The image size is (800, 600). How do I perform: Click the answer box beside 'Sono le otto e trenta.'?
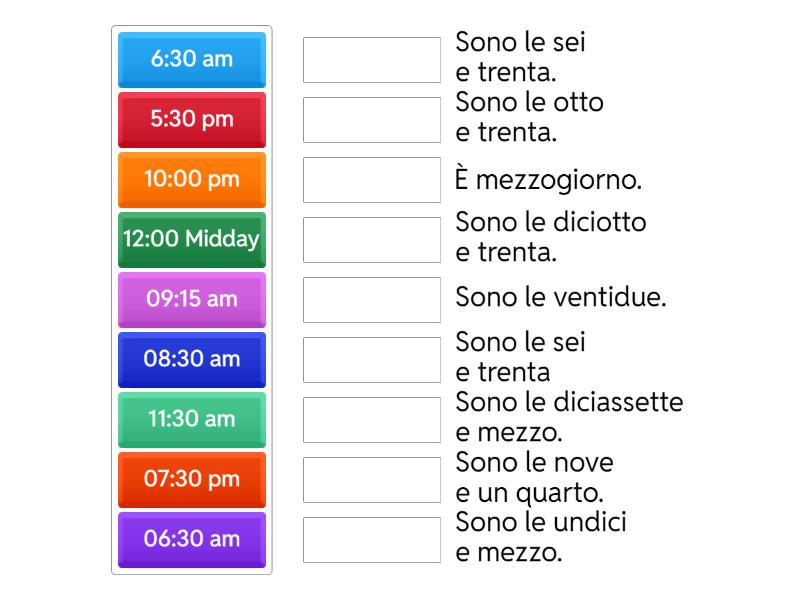371,119
